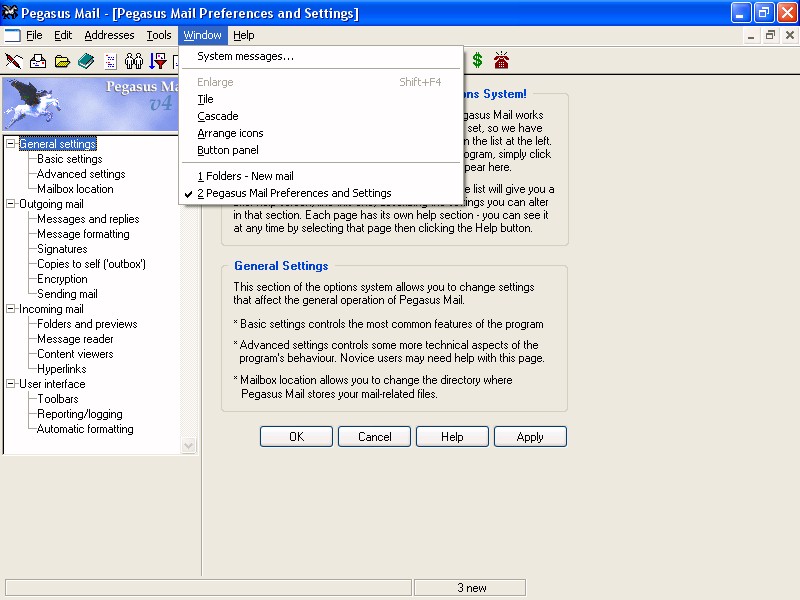Click Pegasus Mail title bar app icon

pyautogui.click(x=10, y=12)
